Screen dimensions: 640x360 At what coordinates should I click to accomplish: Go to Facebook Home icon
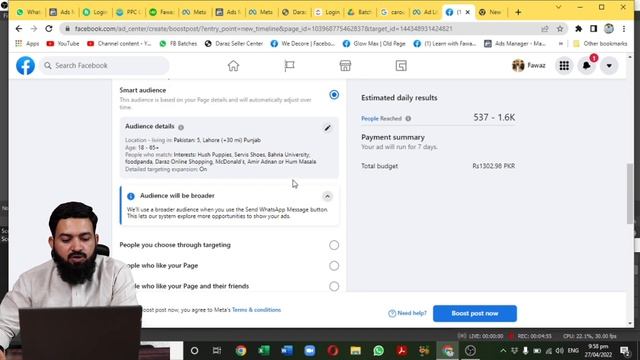click(x=233, y=66)
